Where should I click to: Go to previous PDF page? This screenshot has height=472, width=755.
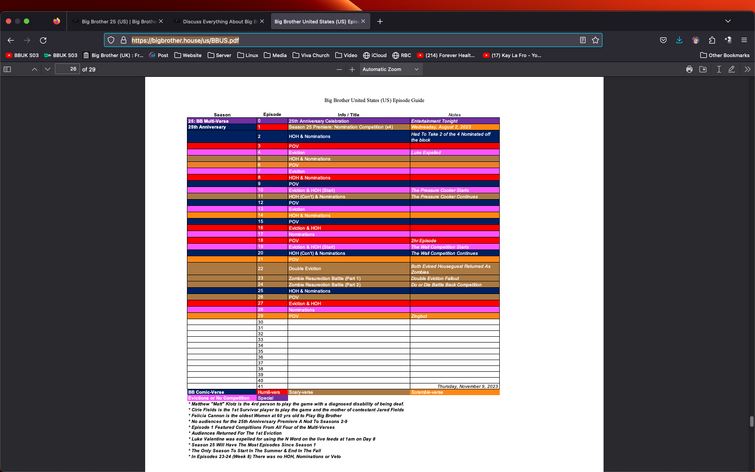coord(34,69)
